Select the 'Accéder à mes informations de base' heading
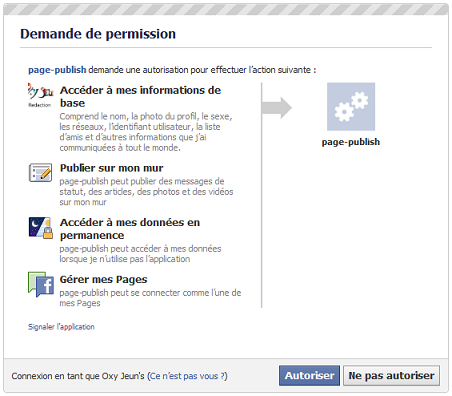Screen dimensions: 452x396 140,96
